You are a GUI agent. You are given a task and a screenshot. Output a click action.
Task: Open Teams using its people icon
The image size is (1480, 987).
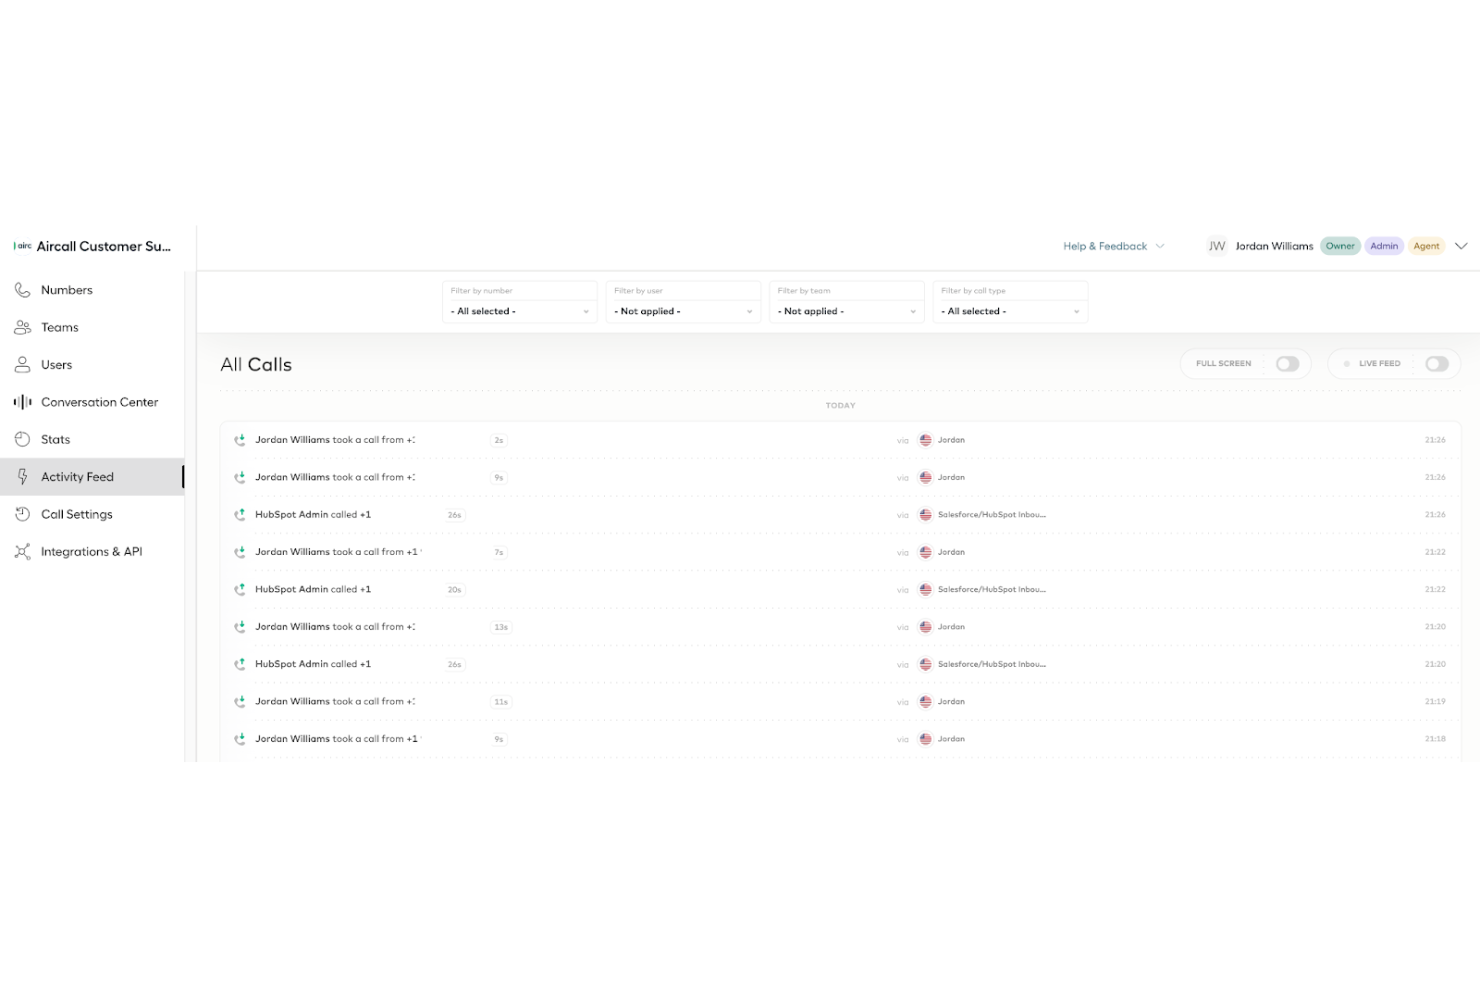22,327
